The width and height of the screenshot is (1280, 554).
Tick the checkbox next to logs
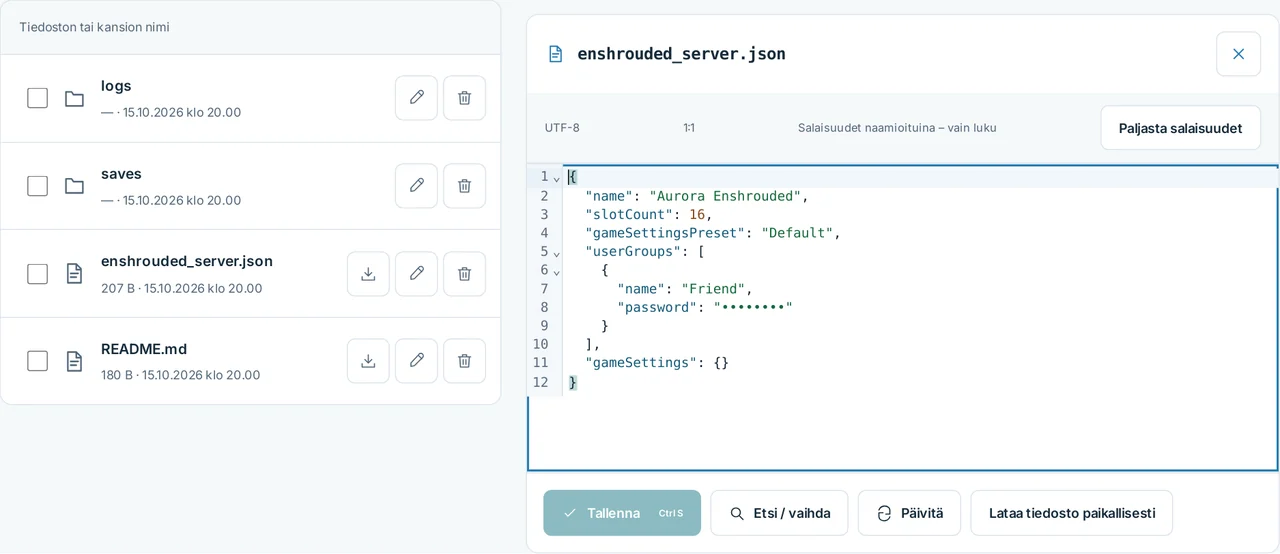click(37, 98)
